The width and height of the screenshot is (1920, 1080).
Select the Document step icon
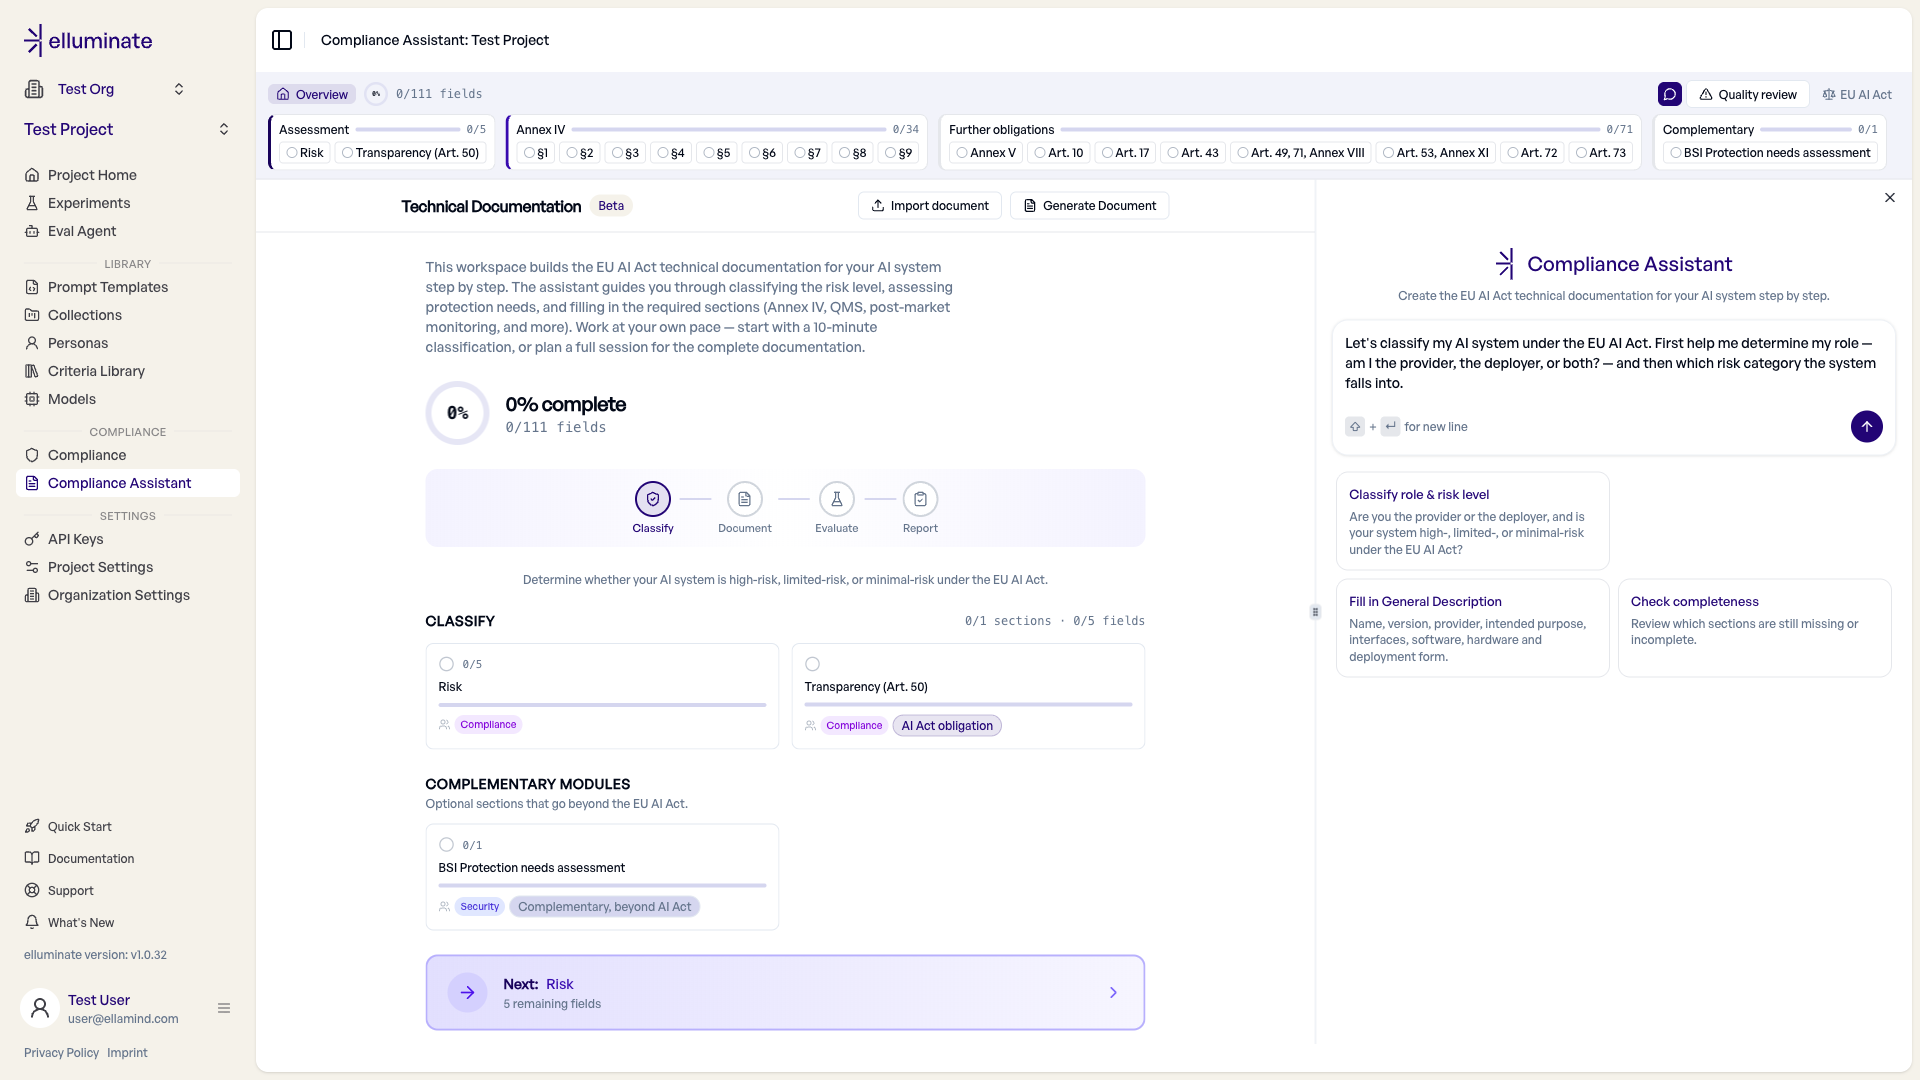[x=744, y=499]
